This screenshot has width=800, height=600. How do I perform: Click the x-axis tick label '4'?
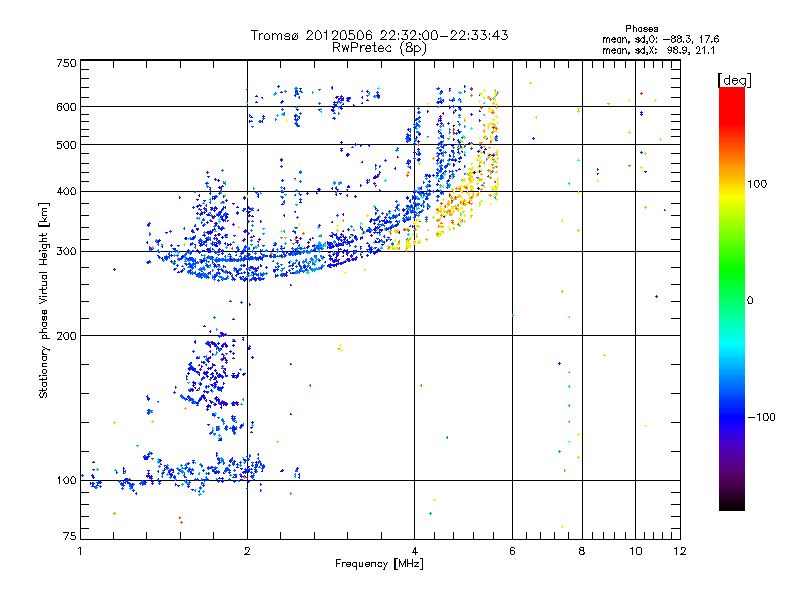pos(414,551)
